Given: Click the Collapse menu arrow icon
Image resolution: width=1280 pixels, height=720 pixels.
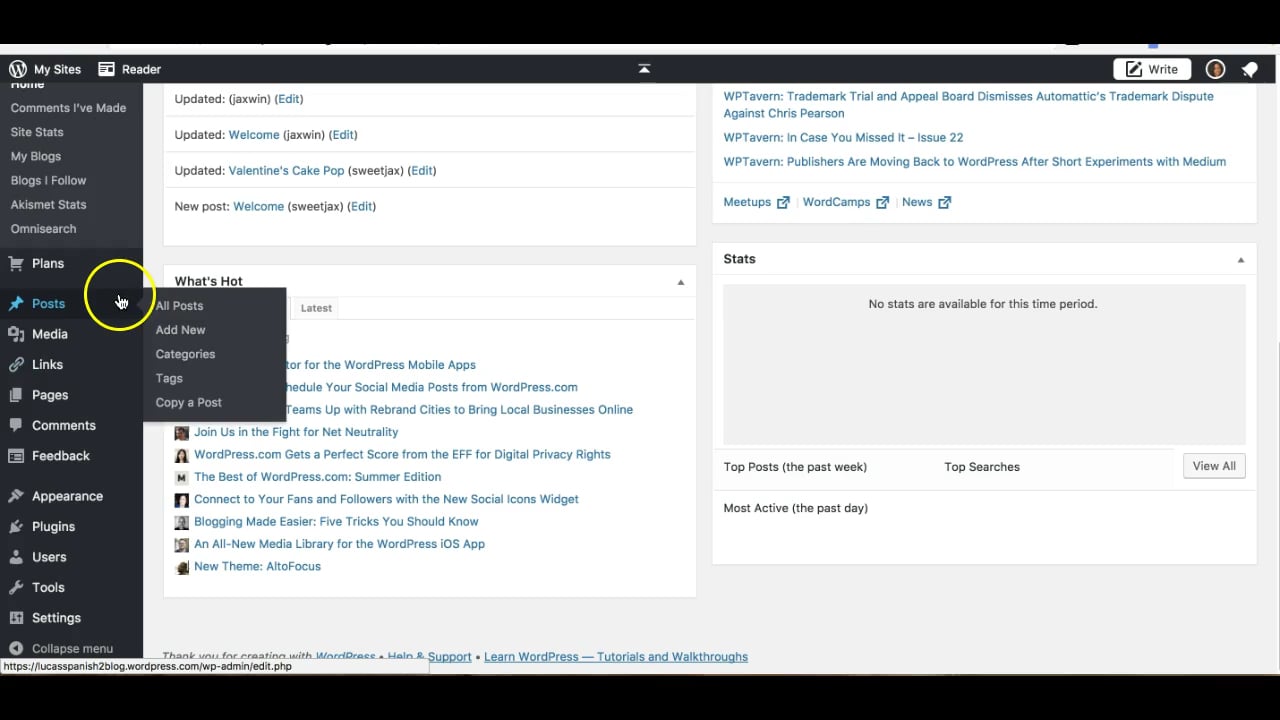Looking at the screenshot, I should pos(16,648).
